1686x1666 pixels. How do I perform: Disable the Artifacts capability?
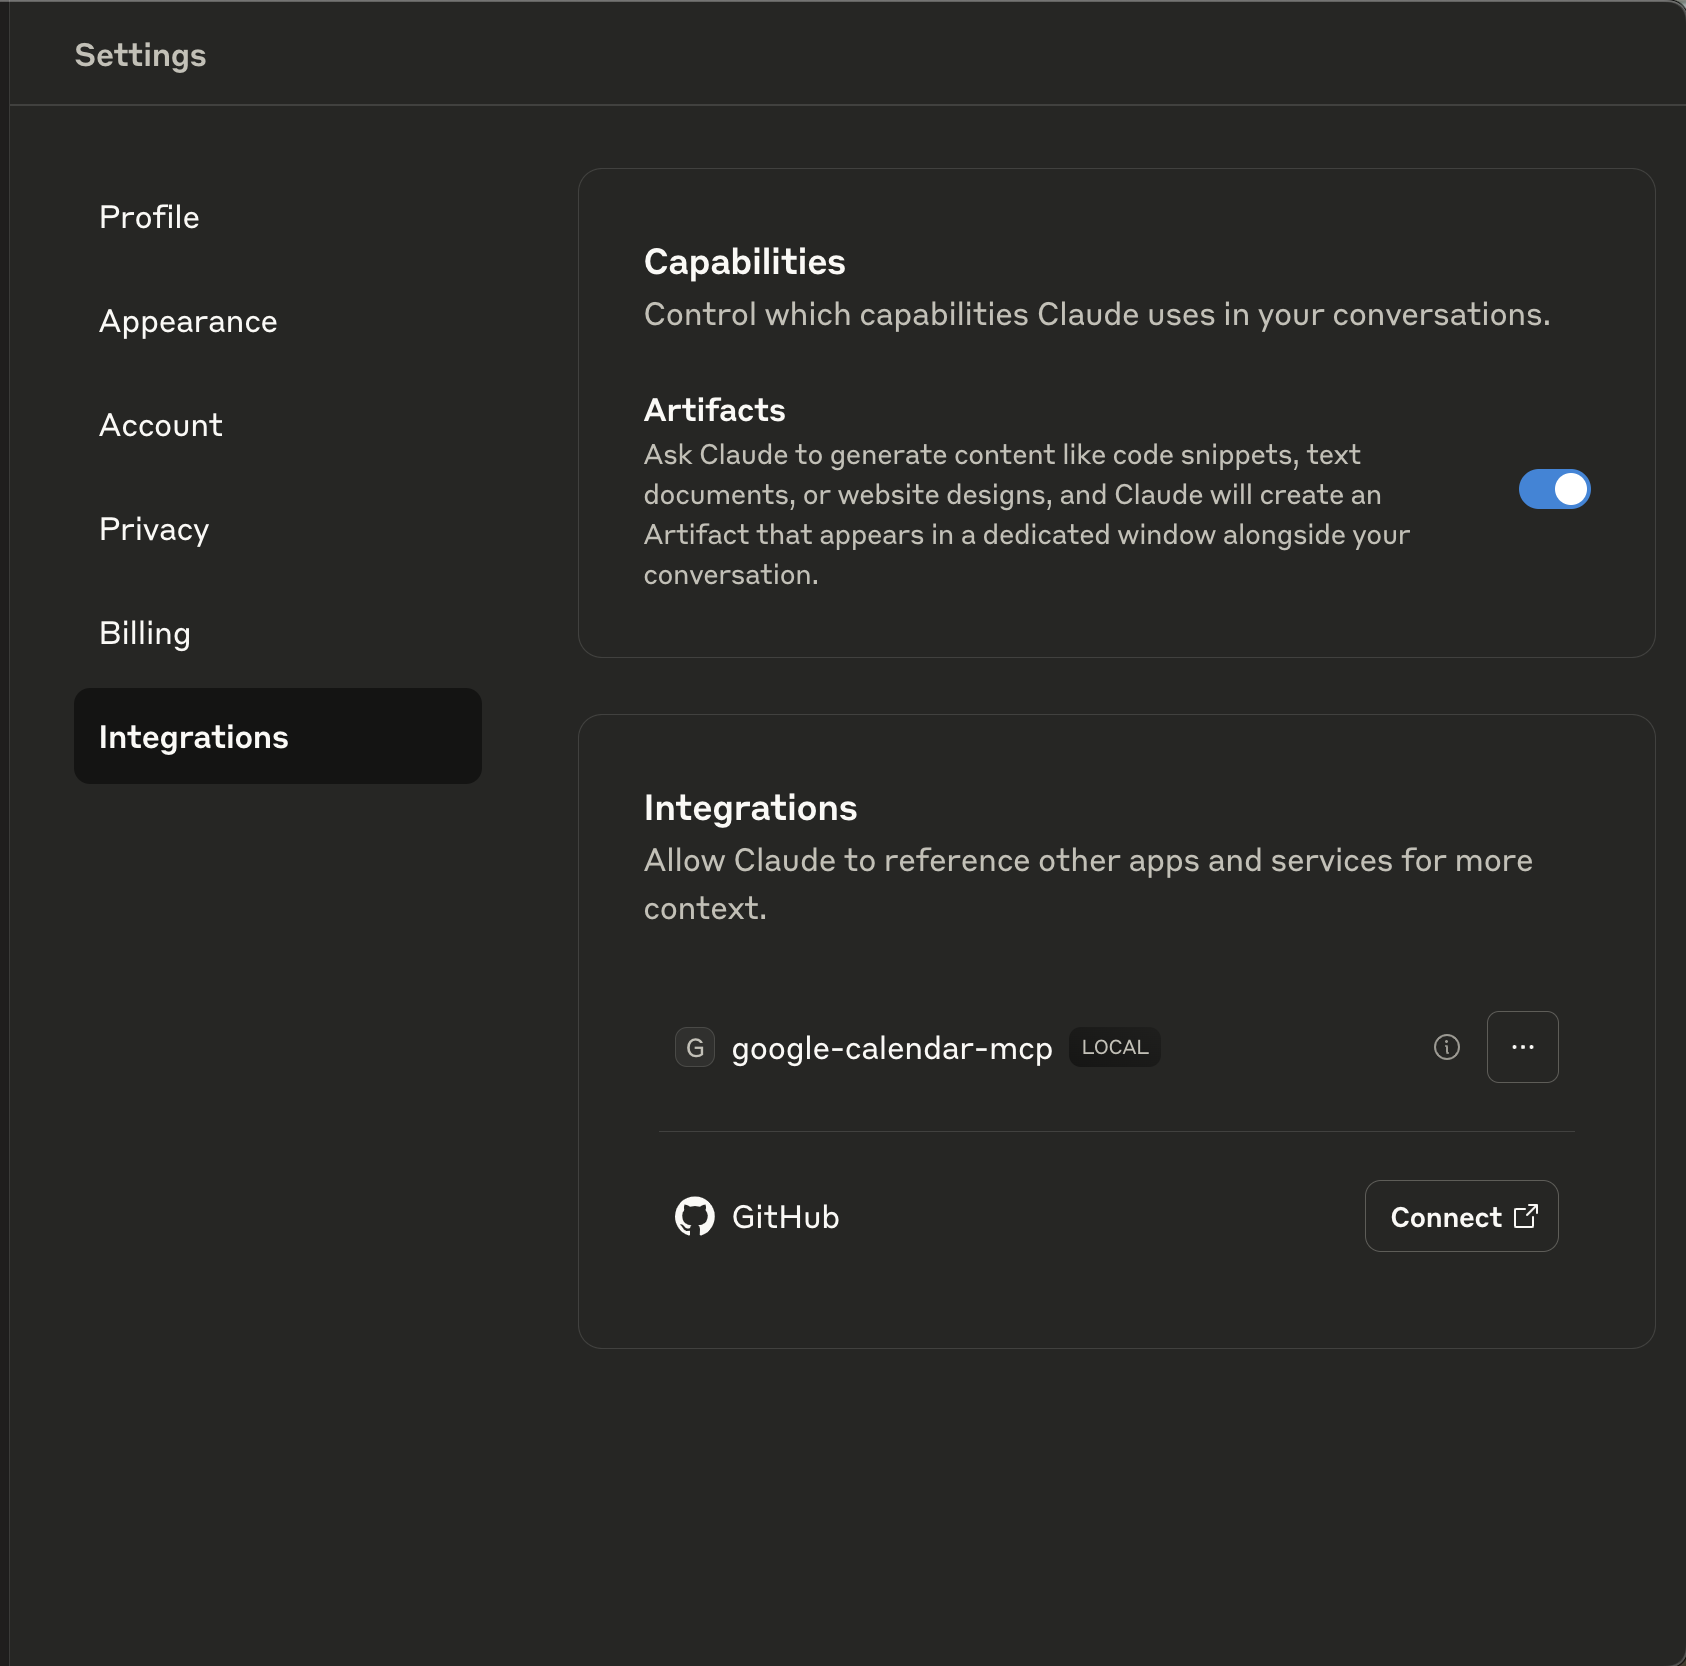tap(1553, 489)
